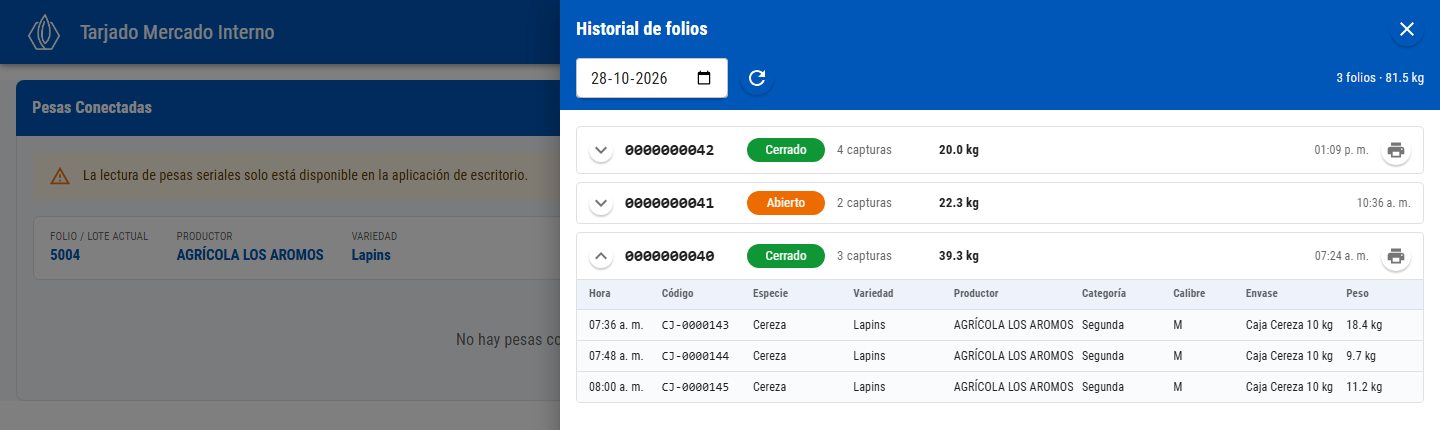
Task: Select capture code CJ-0000143
Action: 695,325
